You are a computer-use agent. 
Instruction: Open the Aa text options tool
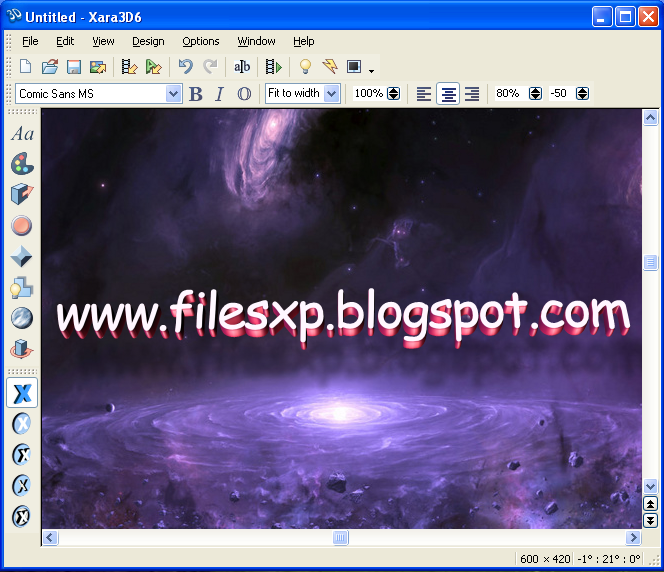(22, 134)
